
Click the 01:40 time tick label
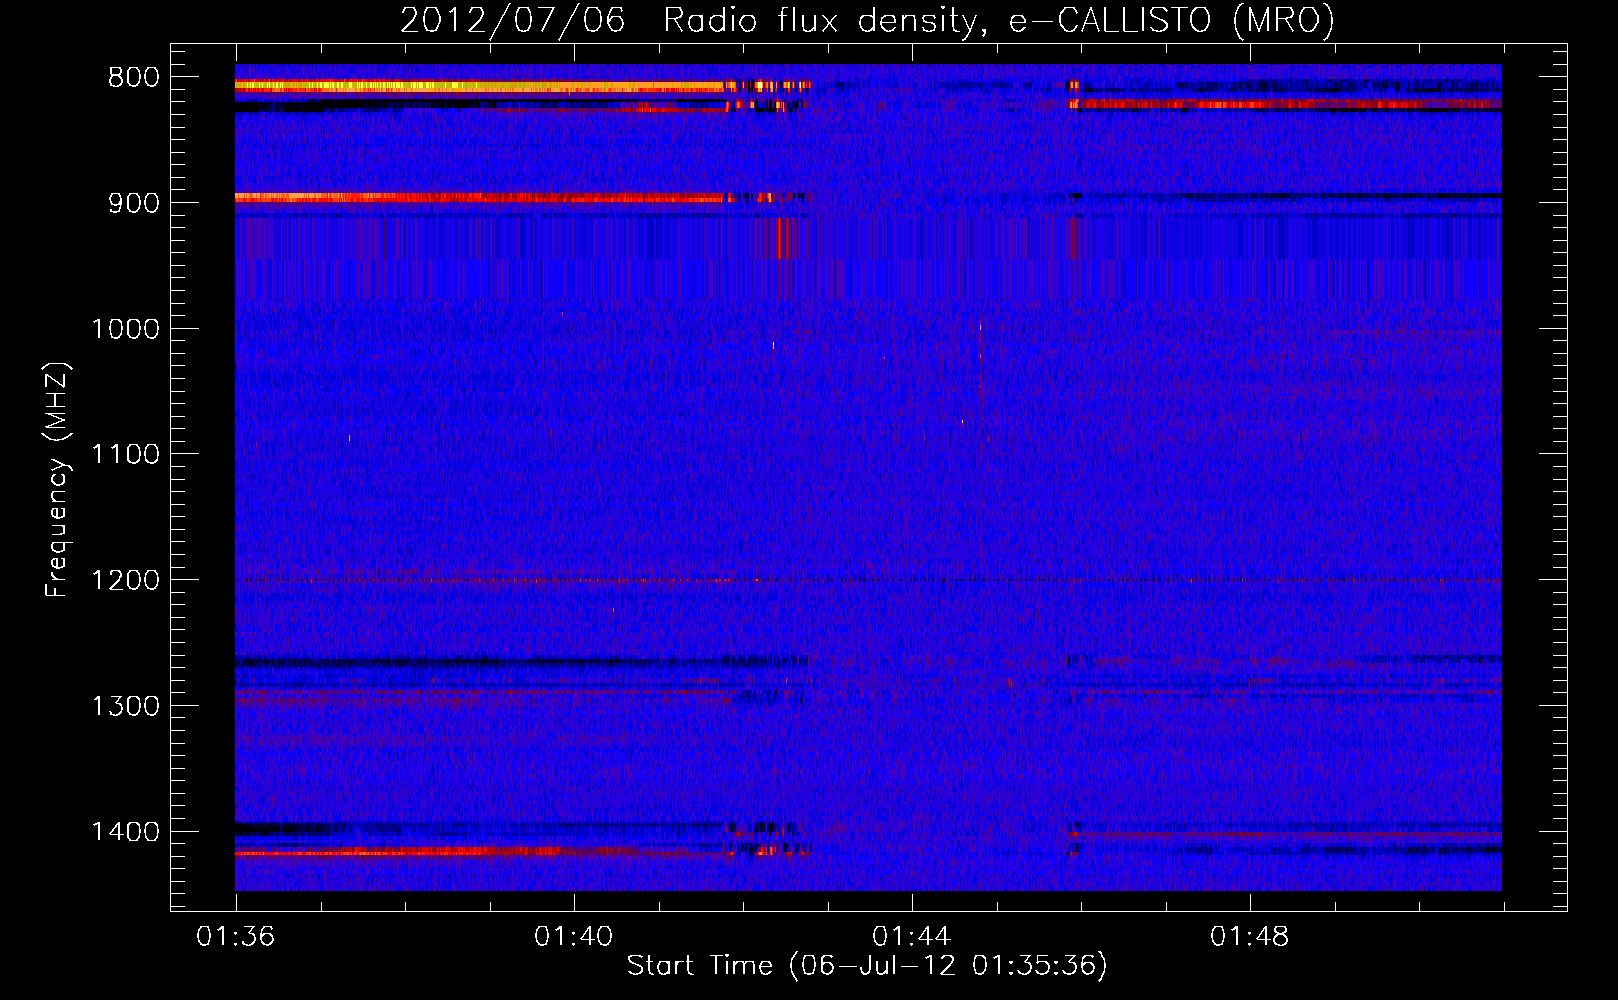574,937
